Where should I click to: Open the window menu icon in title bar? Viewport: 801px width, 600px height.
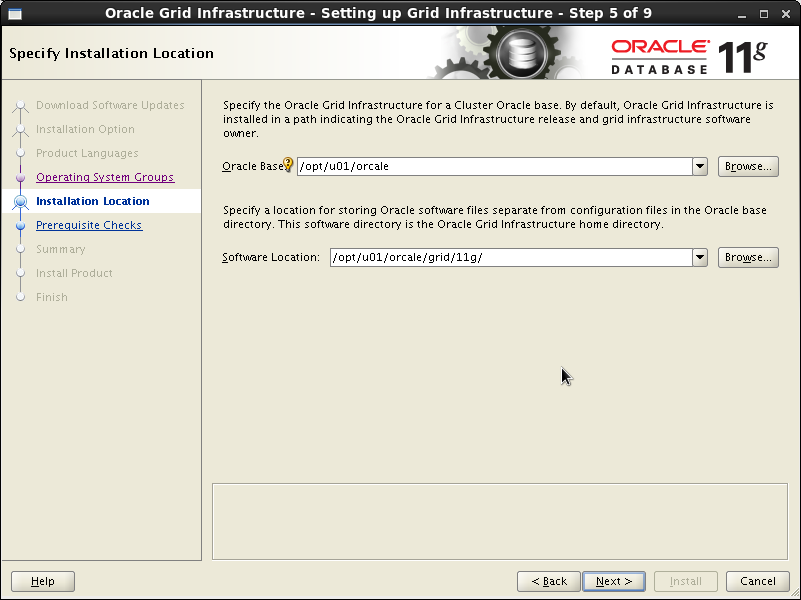pos(15,14)
